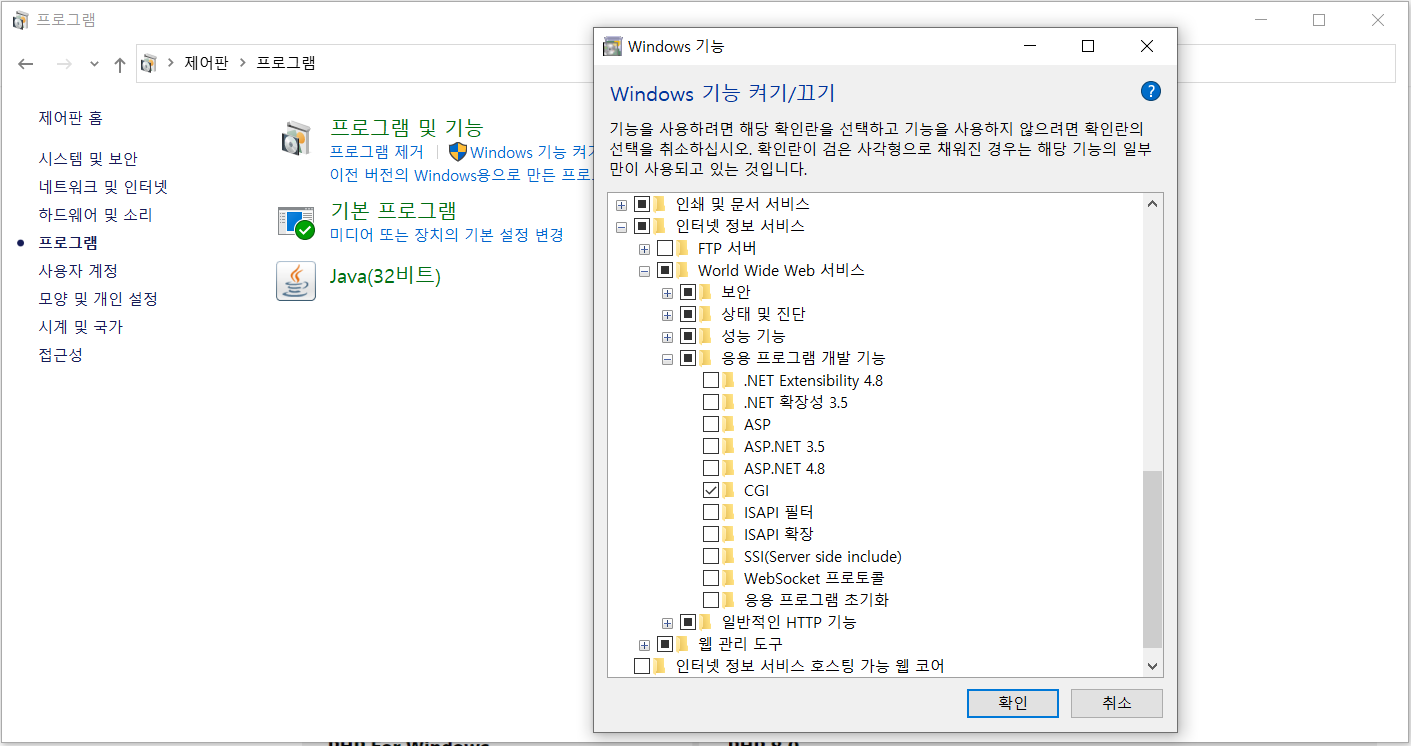This screenshot has width=1411, height=746.
Task: Open 제어판 홈 in the sidebar
Action: [71, 118]
